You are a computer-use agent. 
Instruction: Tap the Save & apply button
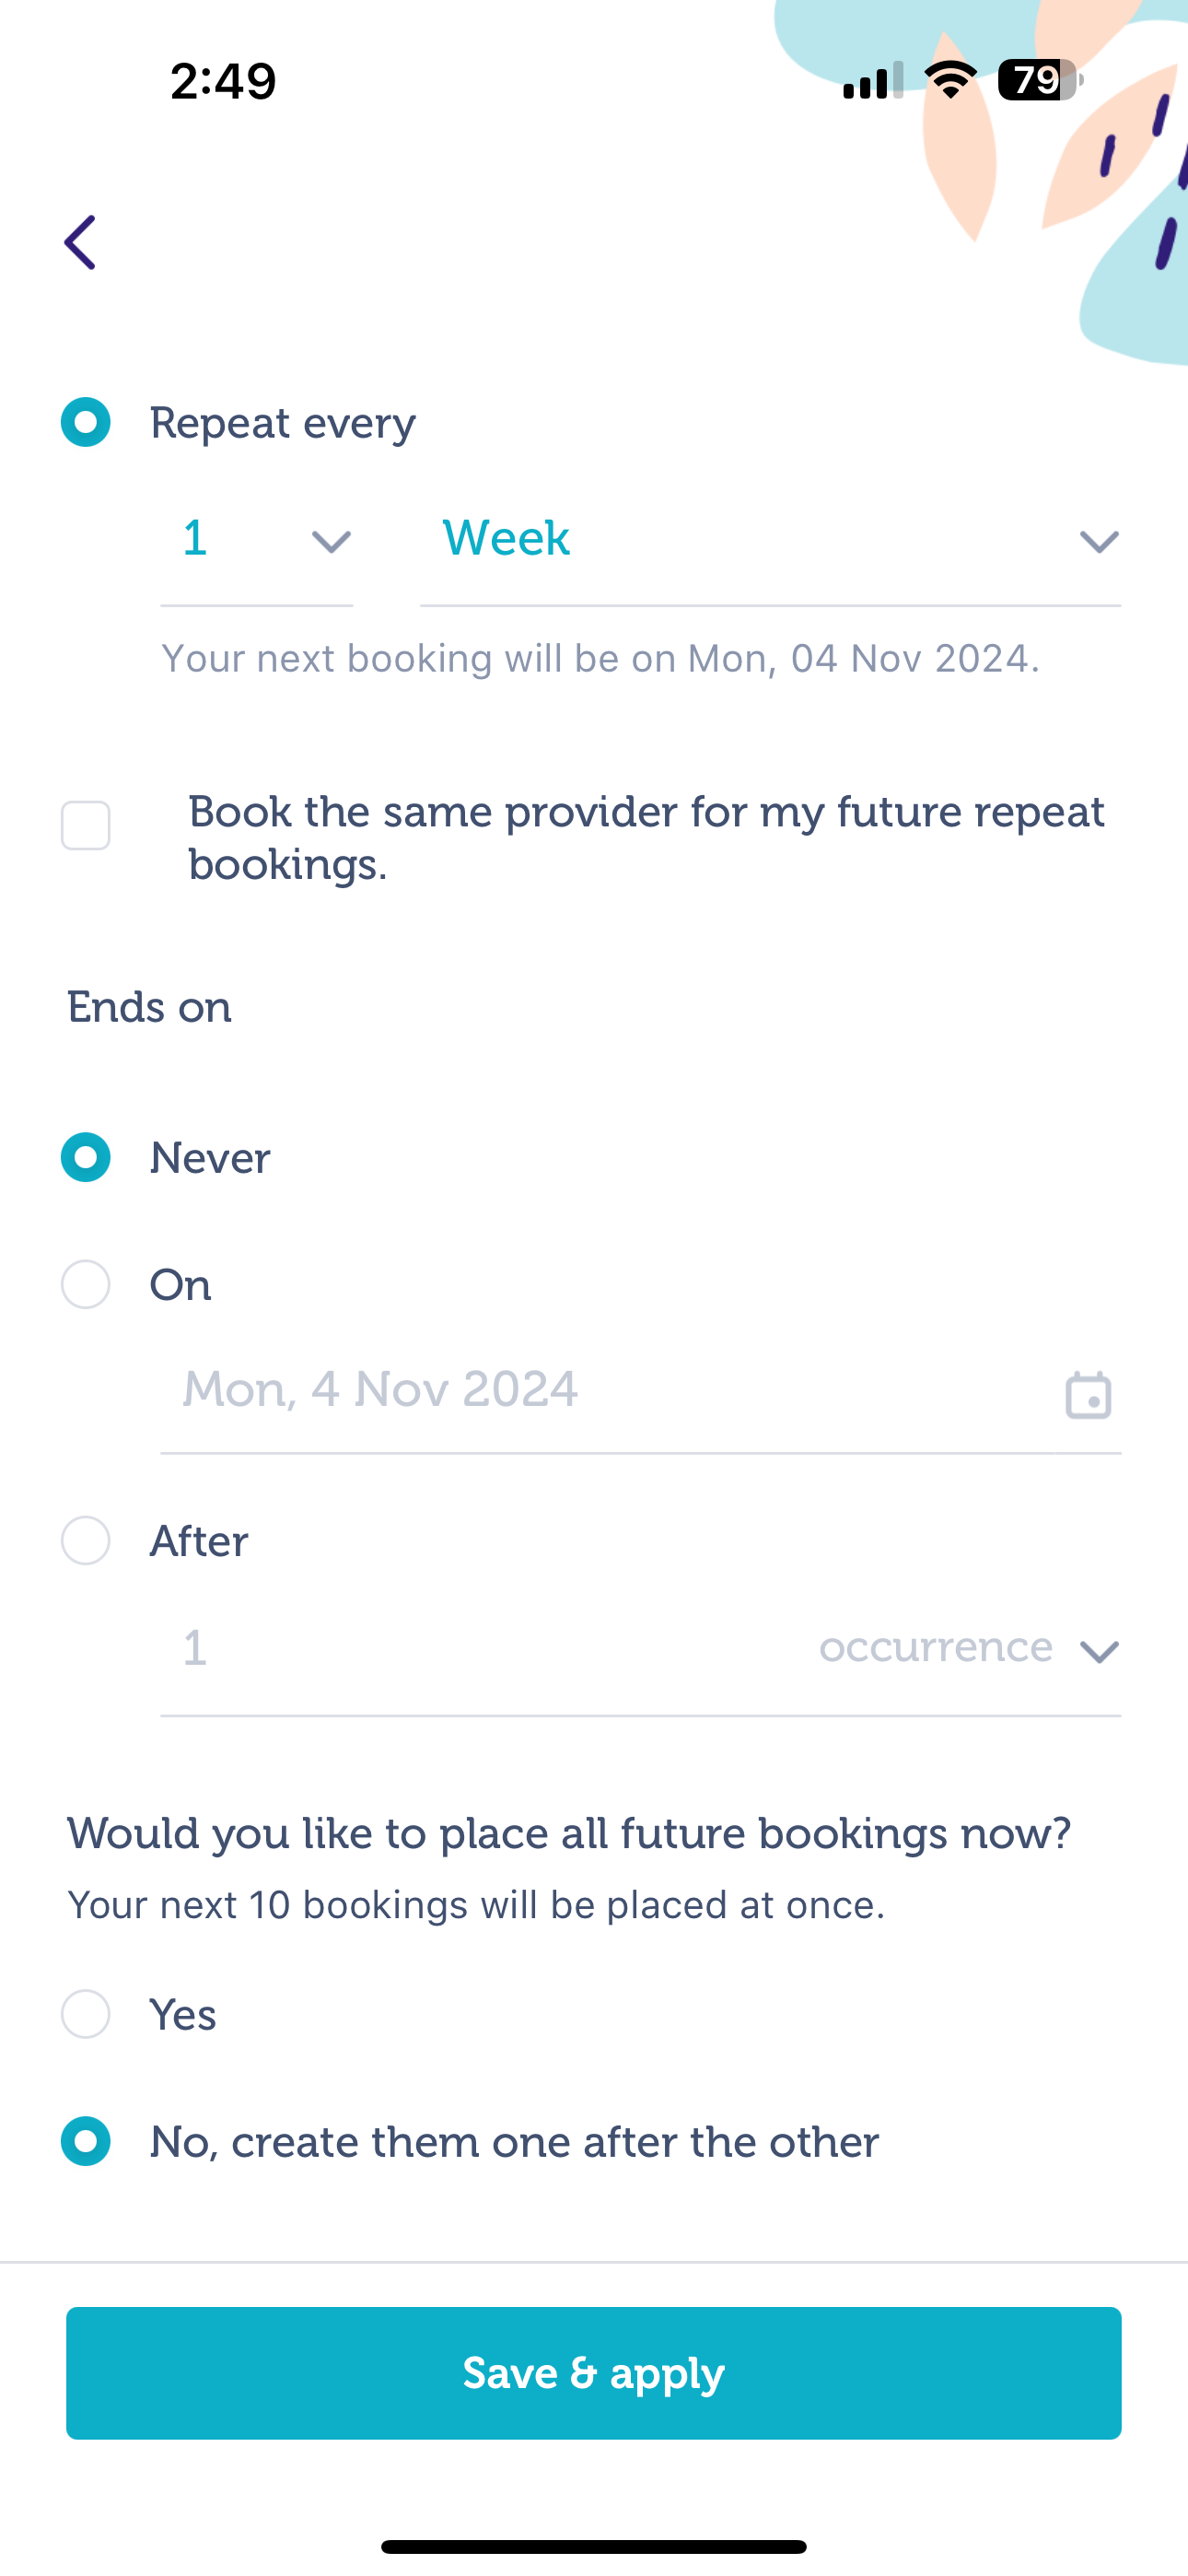click(x=594, y=2373)
